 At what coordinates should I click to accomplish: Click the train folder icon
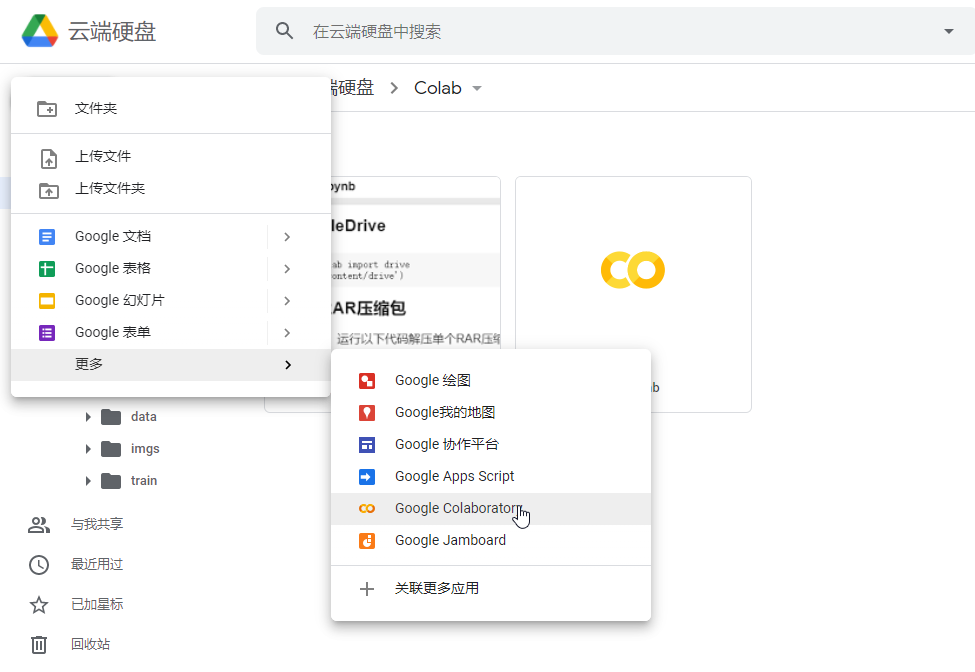coord(111,481)
